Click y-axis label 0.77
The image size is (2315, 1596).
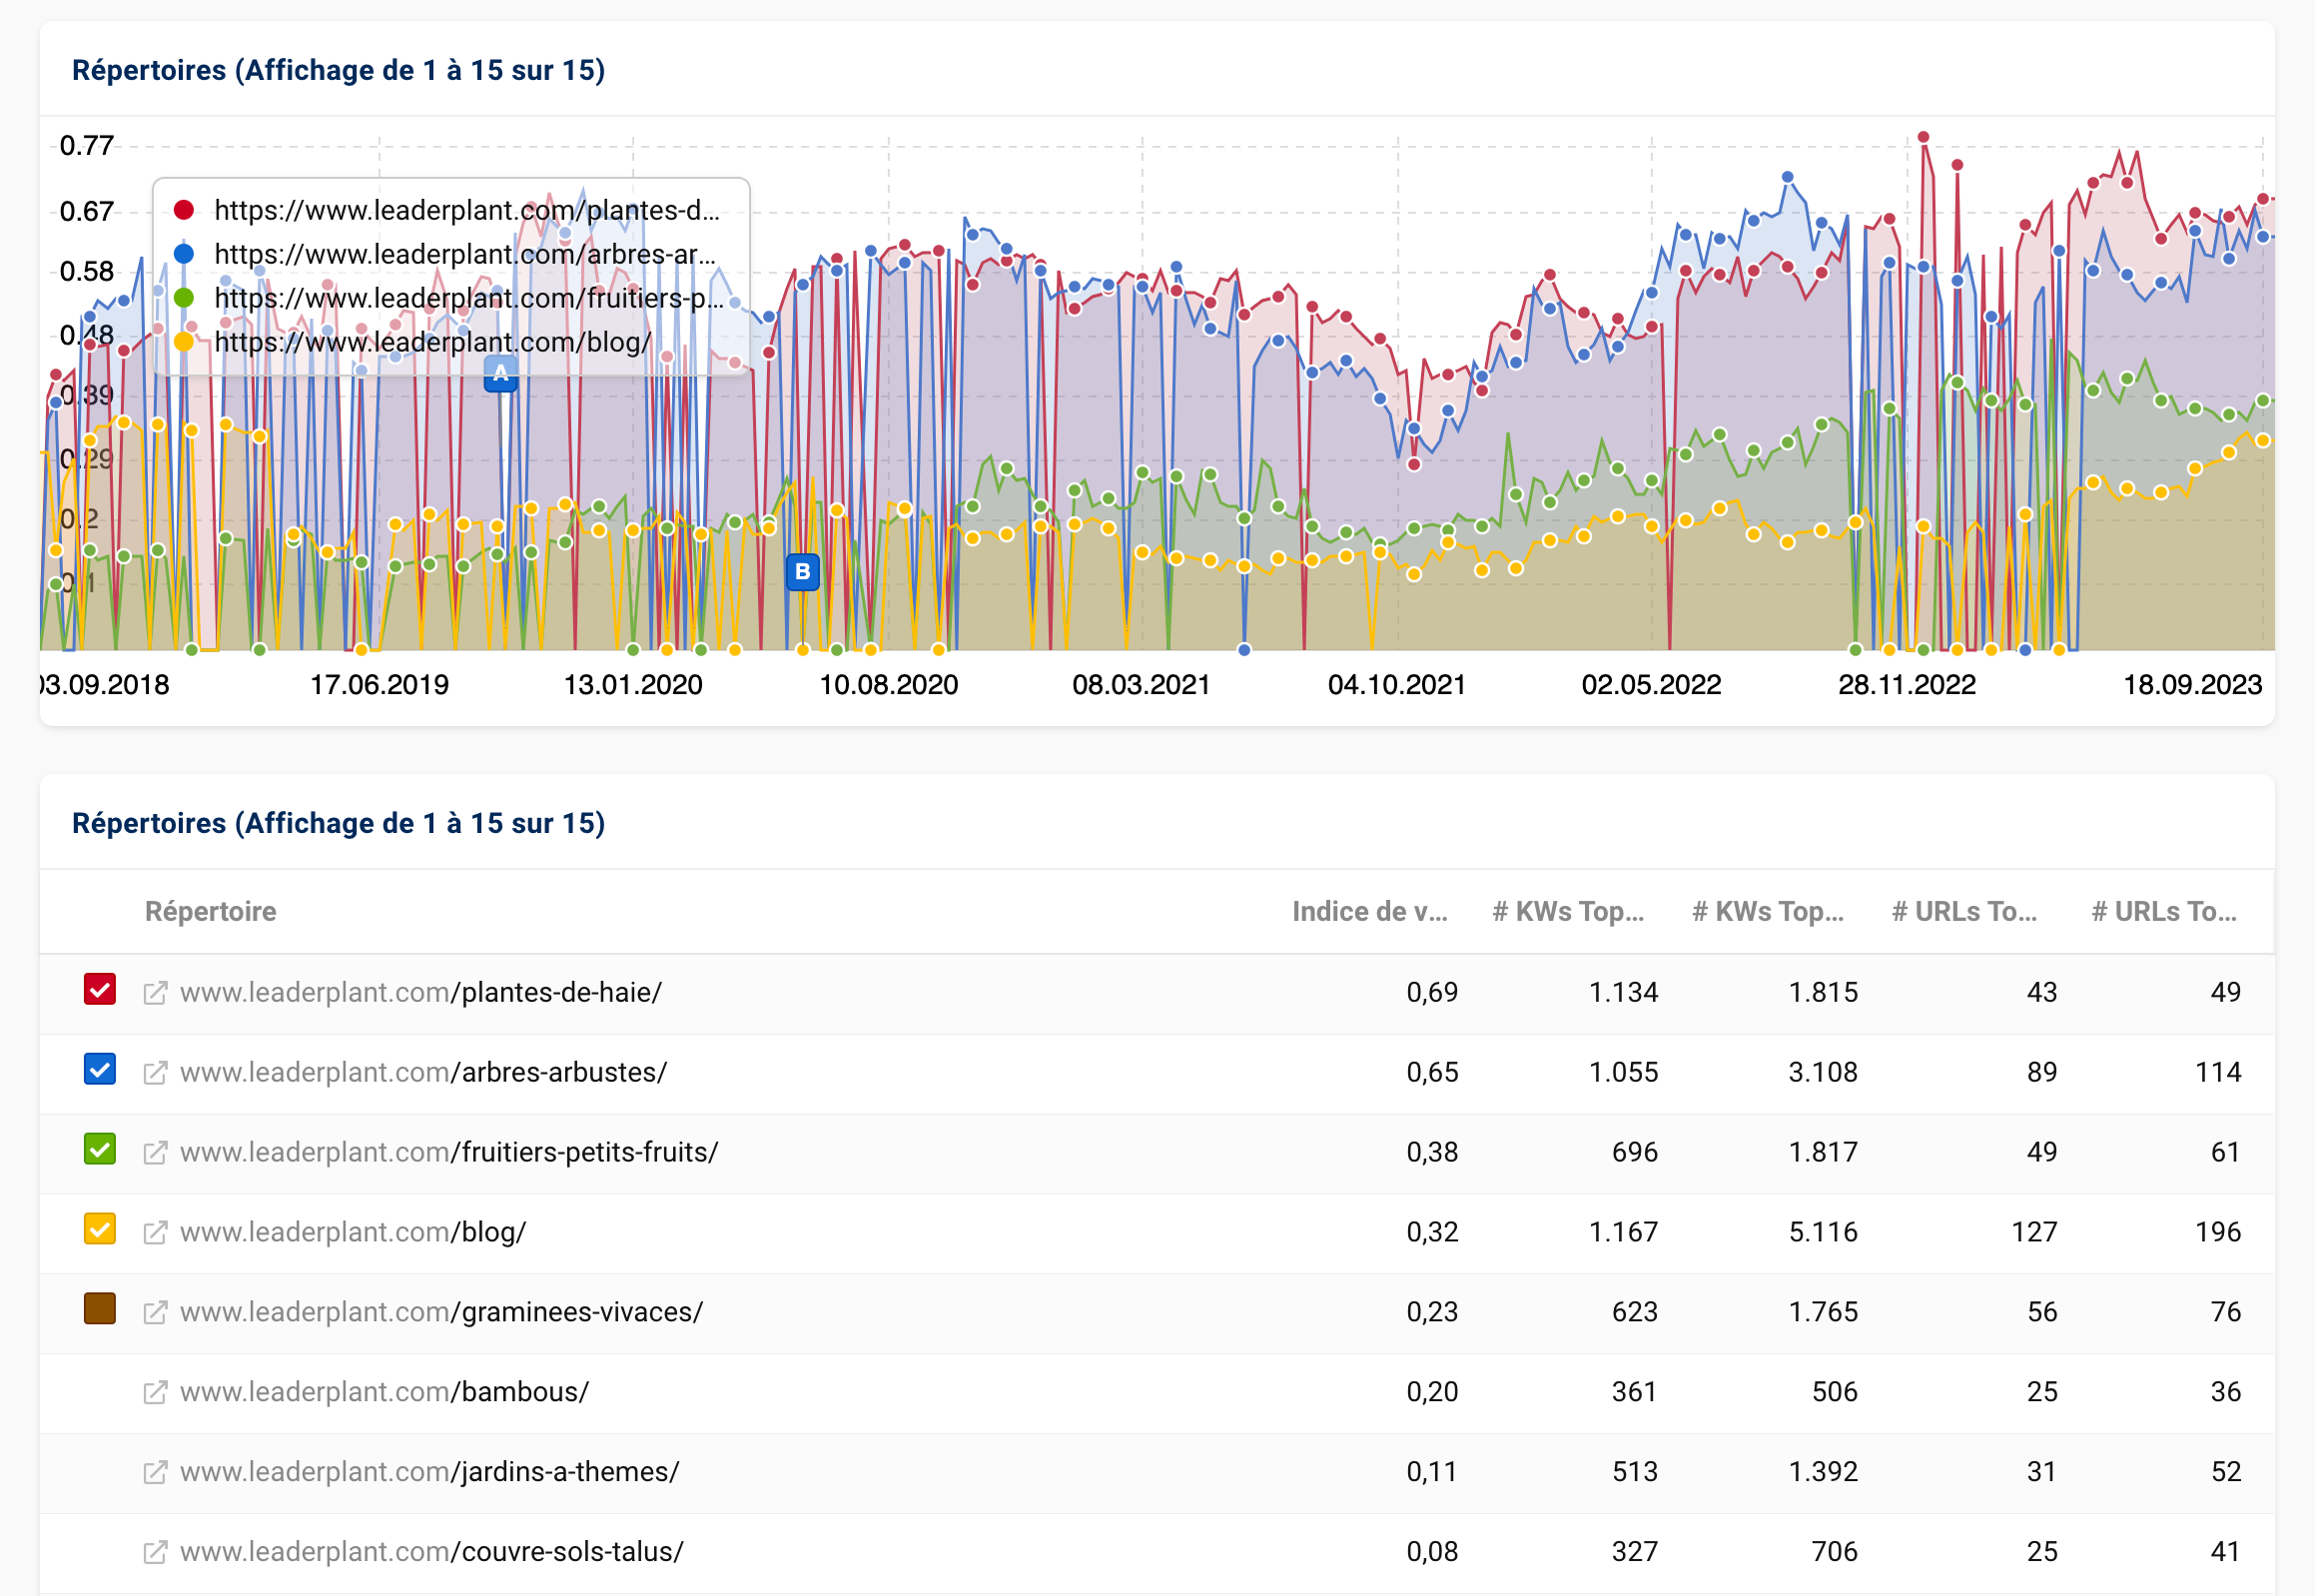(87, 146)
